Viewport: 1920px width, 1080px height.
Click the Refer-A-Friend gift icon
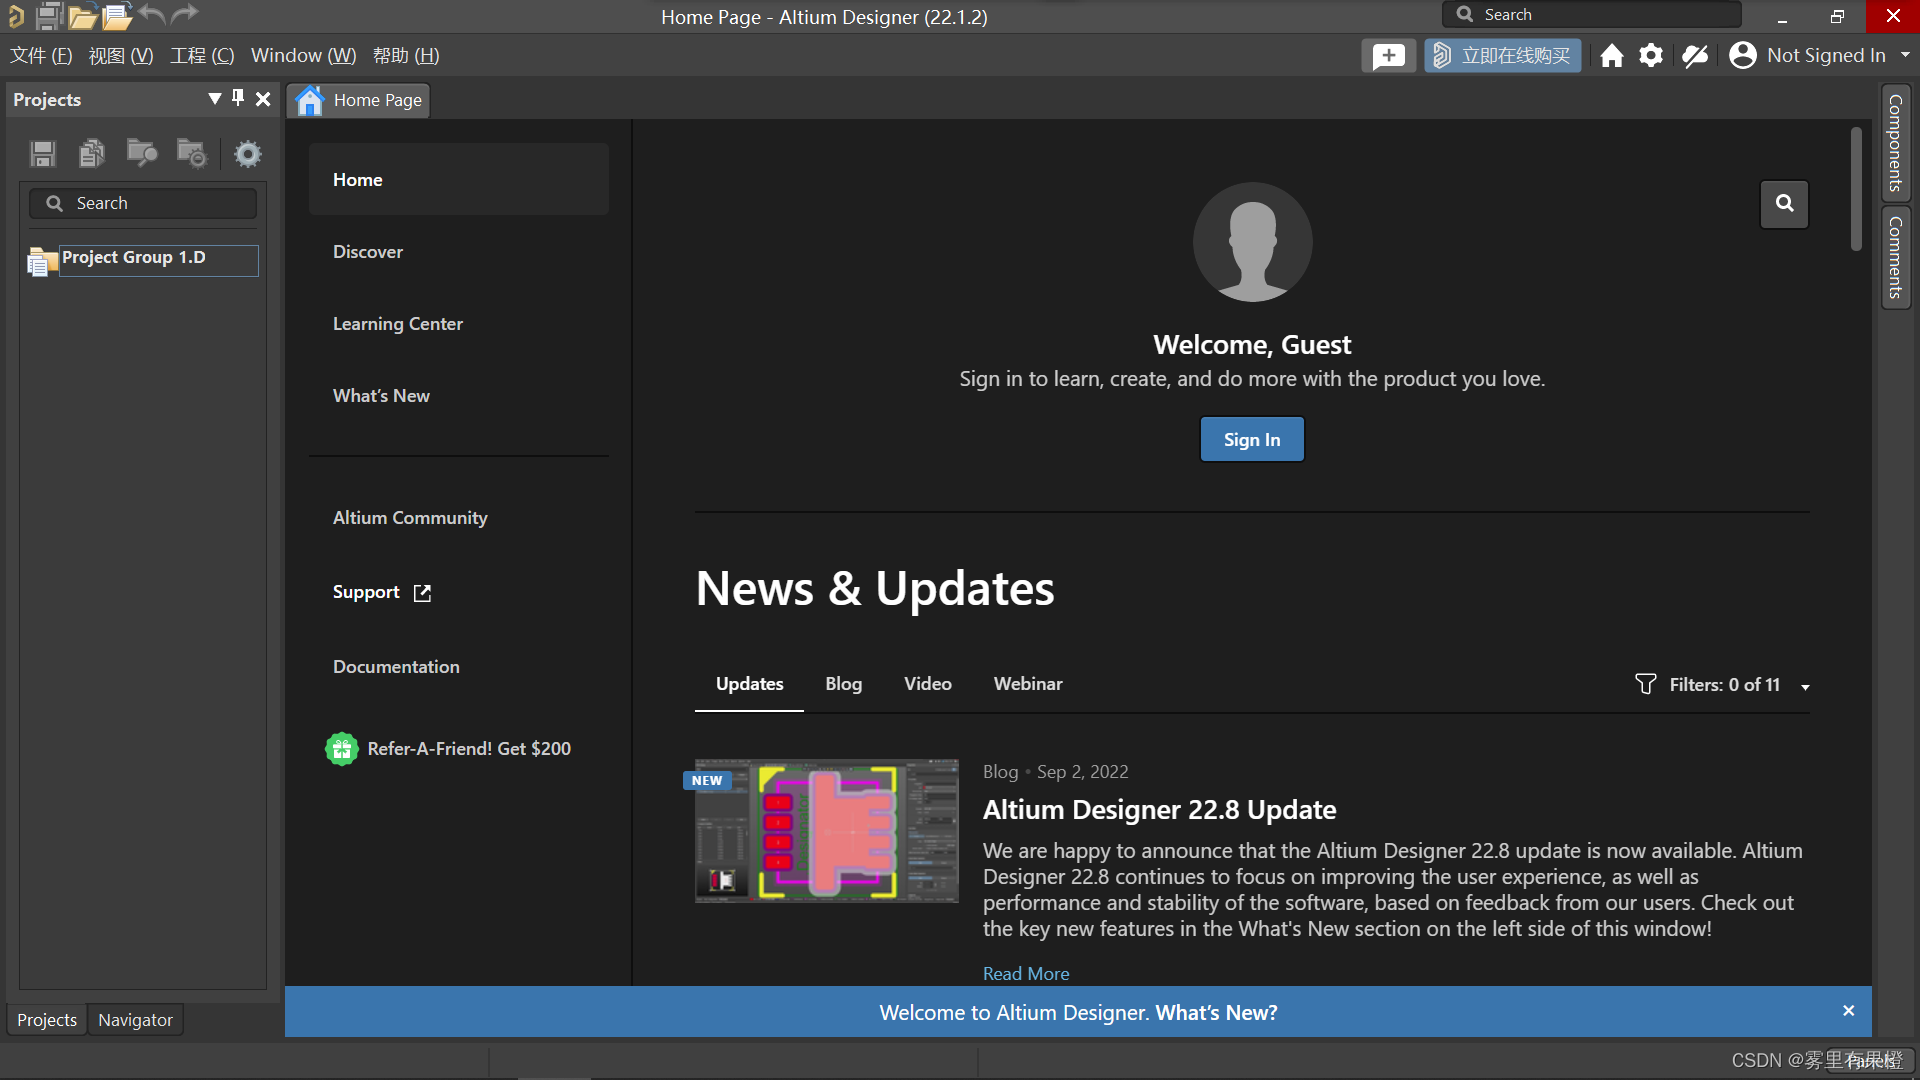(x=342, y=749)
